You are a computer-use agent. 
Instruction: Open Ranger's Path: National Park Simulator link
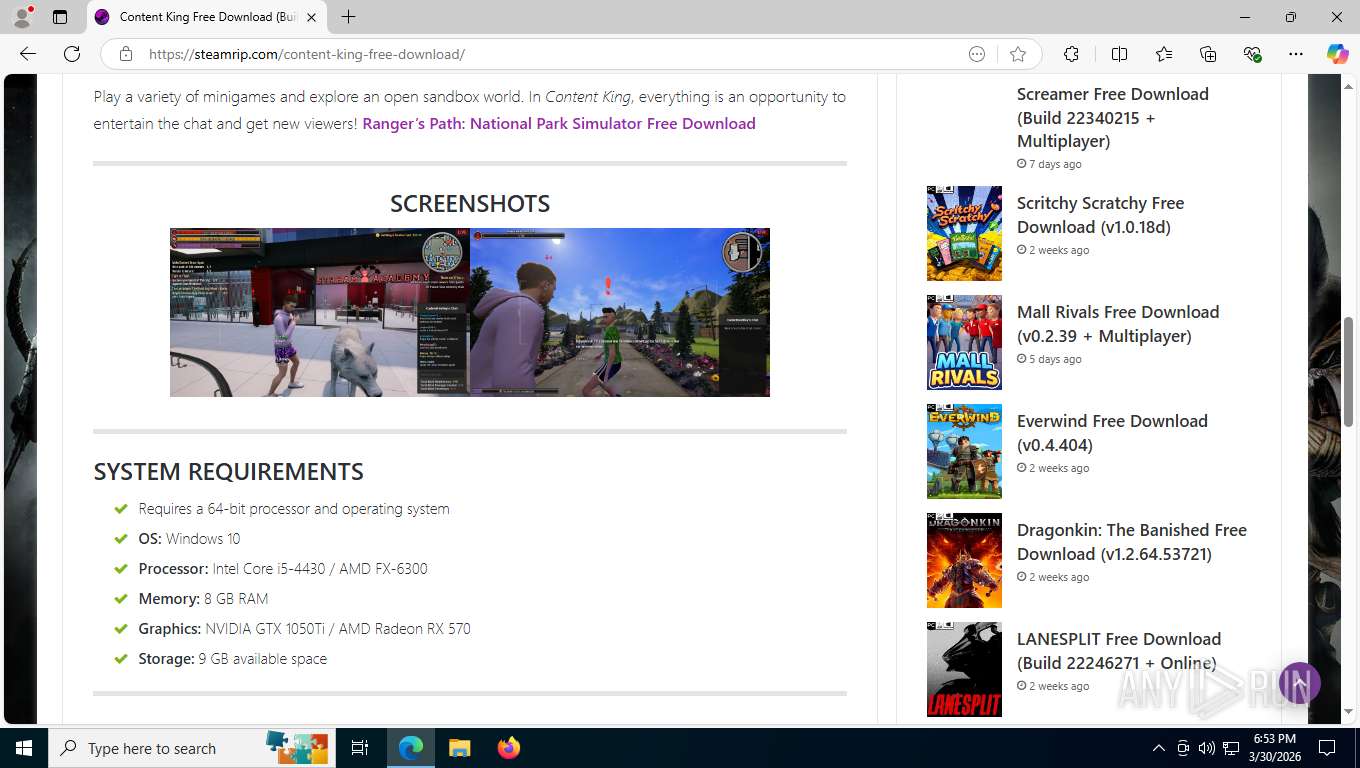[x=559, y=124]
